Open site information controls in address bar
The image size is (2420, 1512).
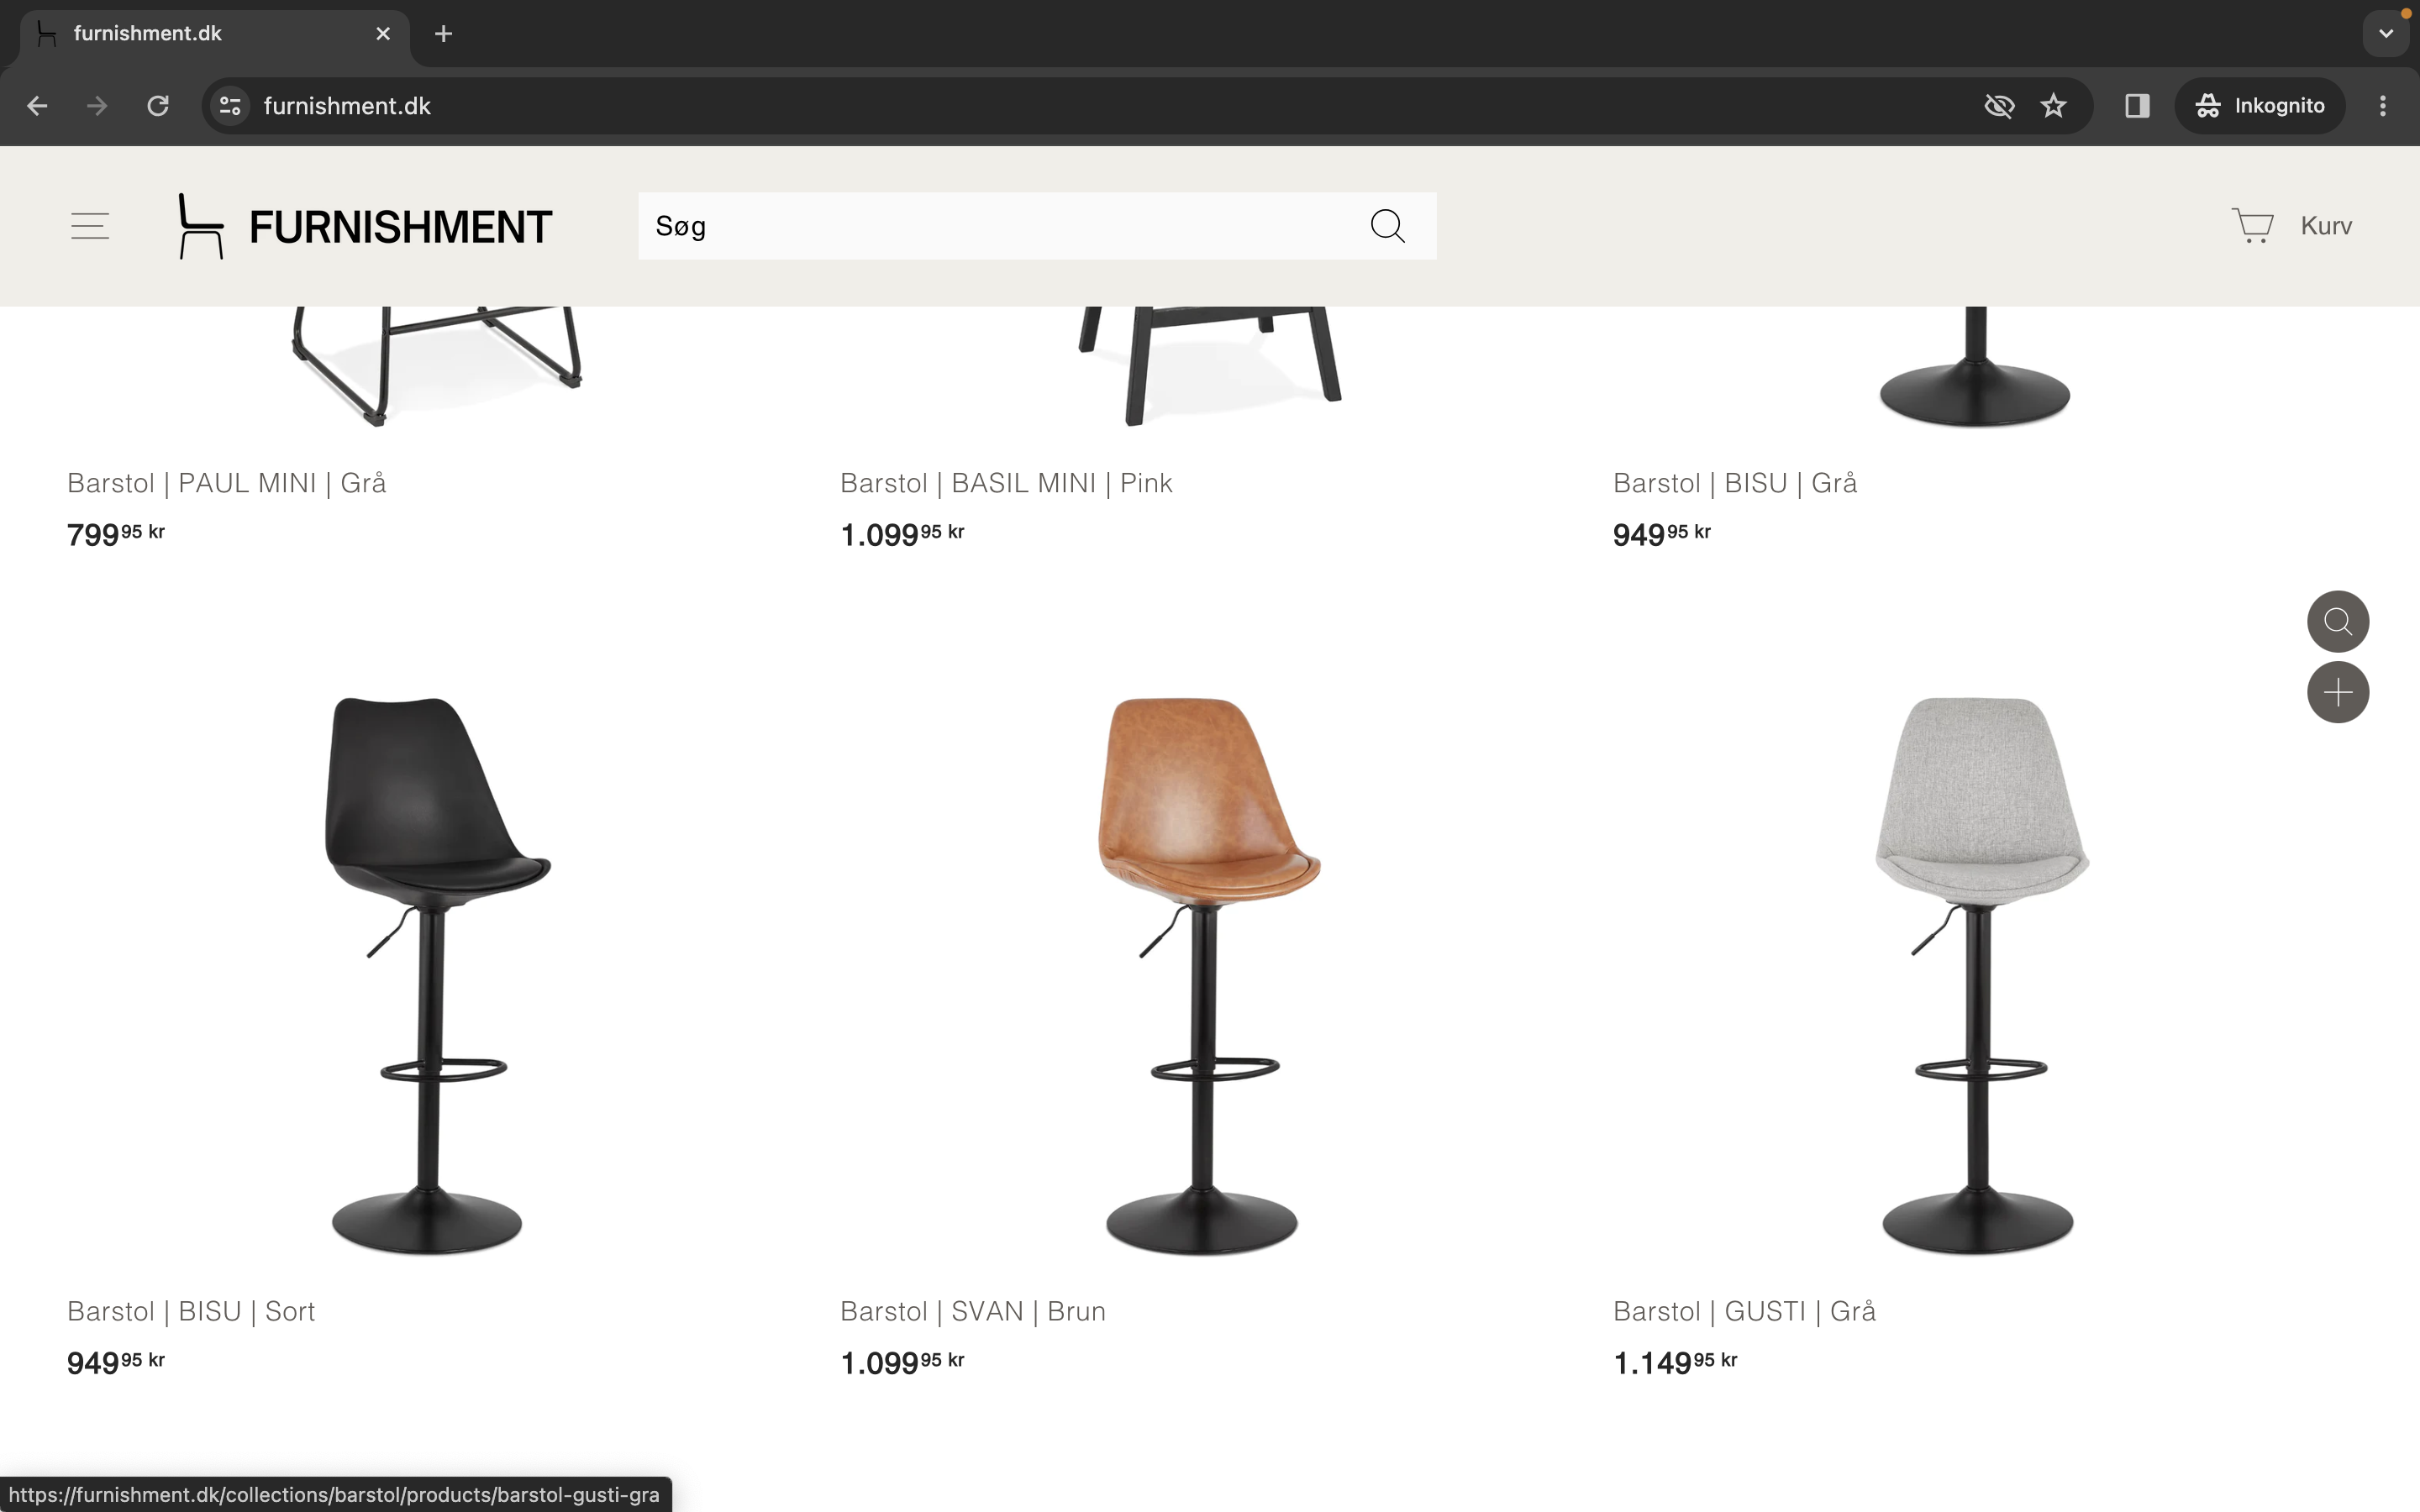pyautogui.click(x=230, y=106)
